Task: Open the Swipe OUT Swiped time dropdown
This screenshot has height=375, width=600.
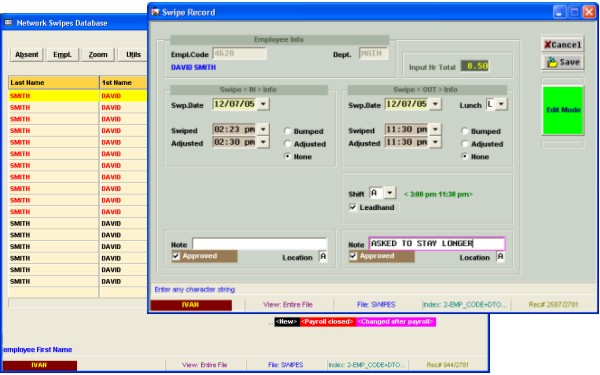Action: pyautogui.click(x=435, y=129)
